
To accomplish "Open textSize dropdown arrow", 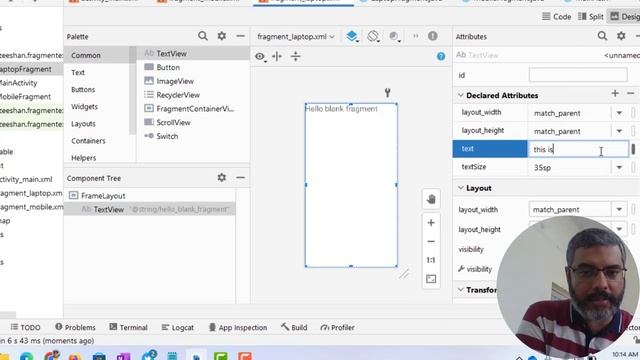I will (x=619, y=167).
